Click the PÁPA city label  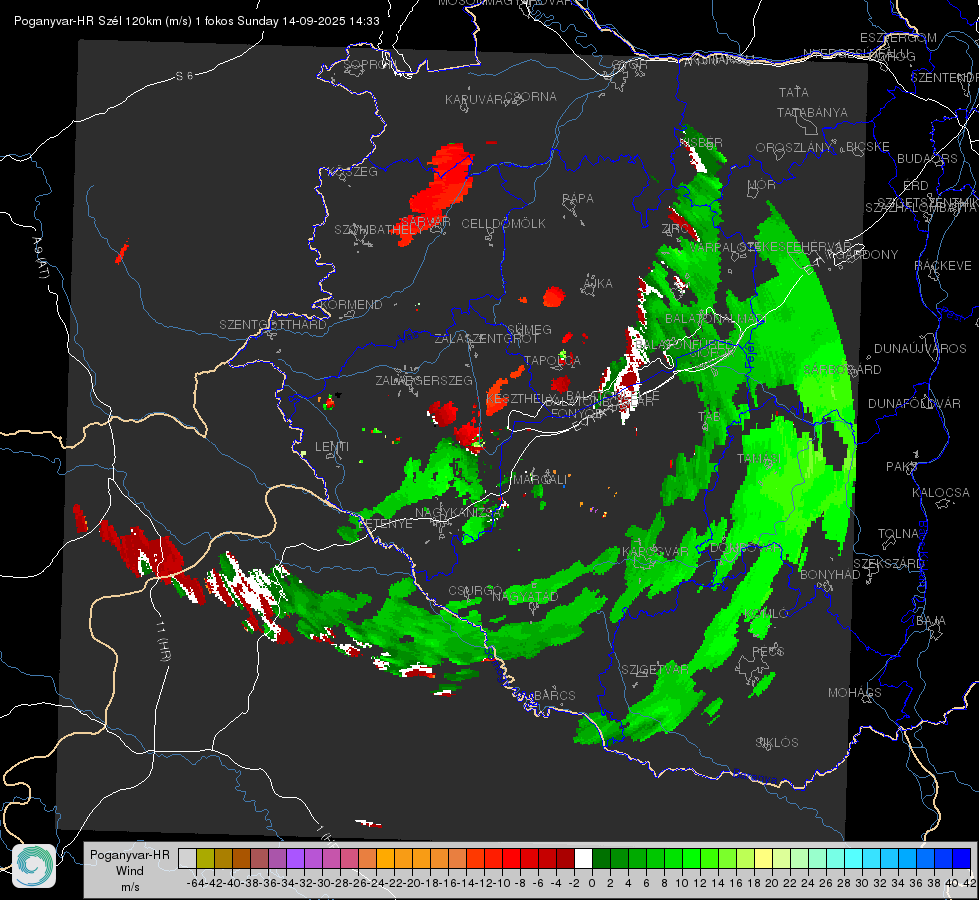(x=578, y=199)
